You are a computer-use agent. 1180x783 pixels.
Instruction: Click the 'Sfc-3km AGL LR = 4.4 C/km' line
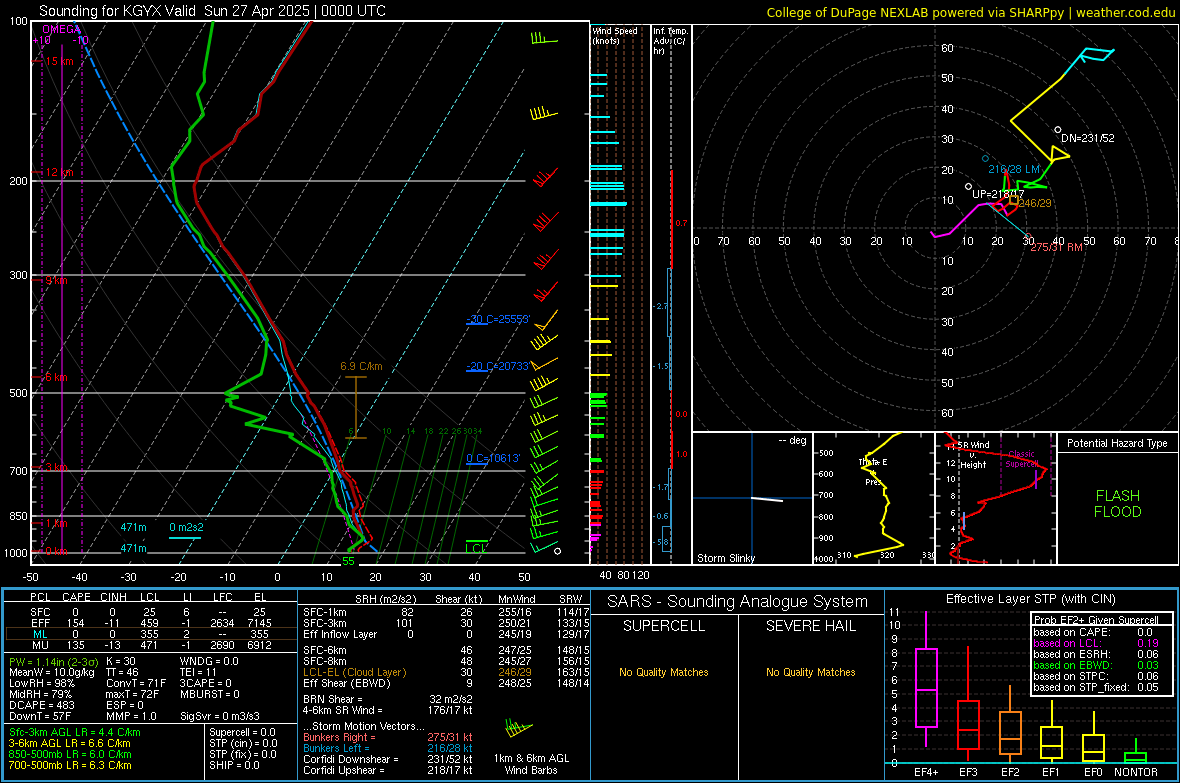75,733
